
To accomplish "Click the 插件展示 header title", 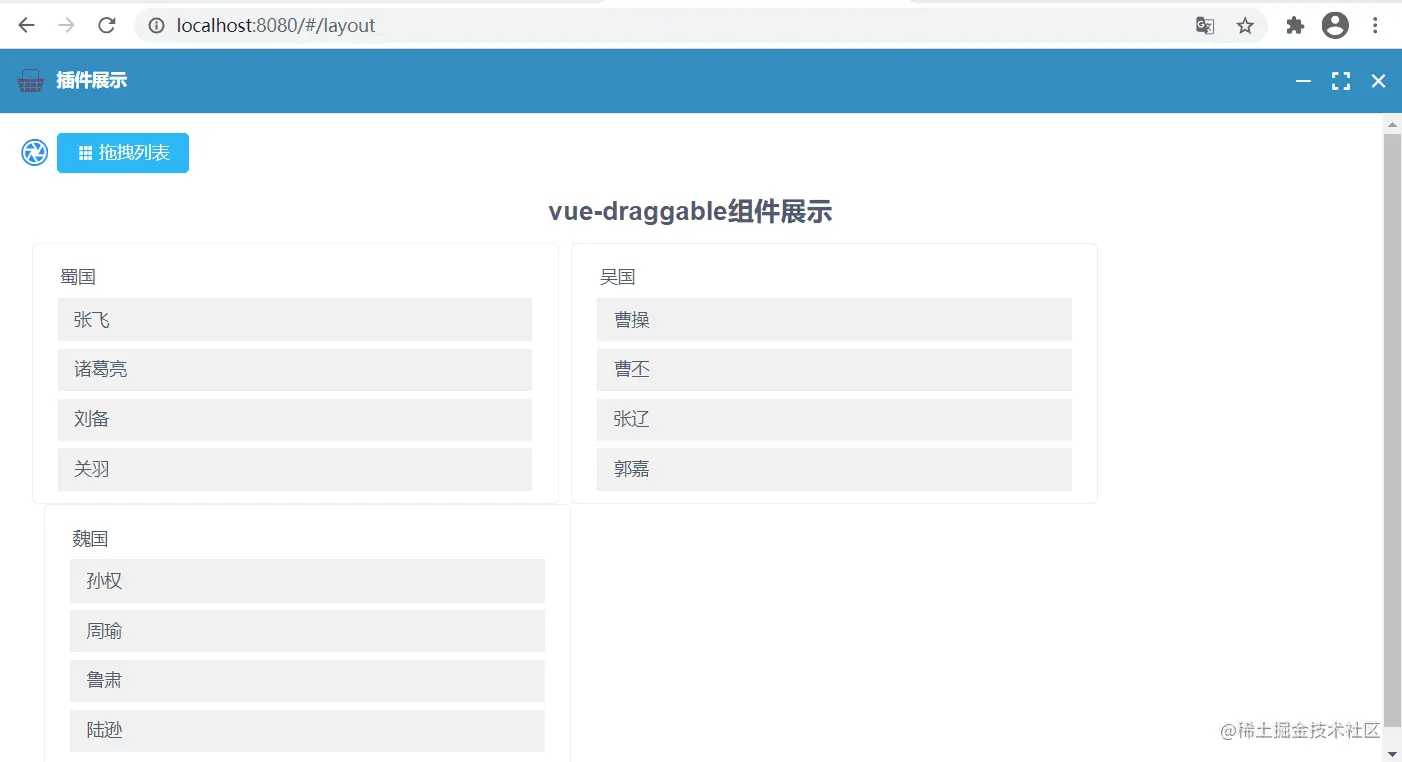I will click(x=92, y=81).
